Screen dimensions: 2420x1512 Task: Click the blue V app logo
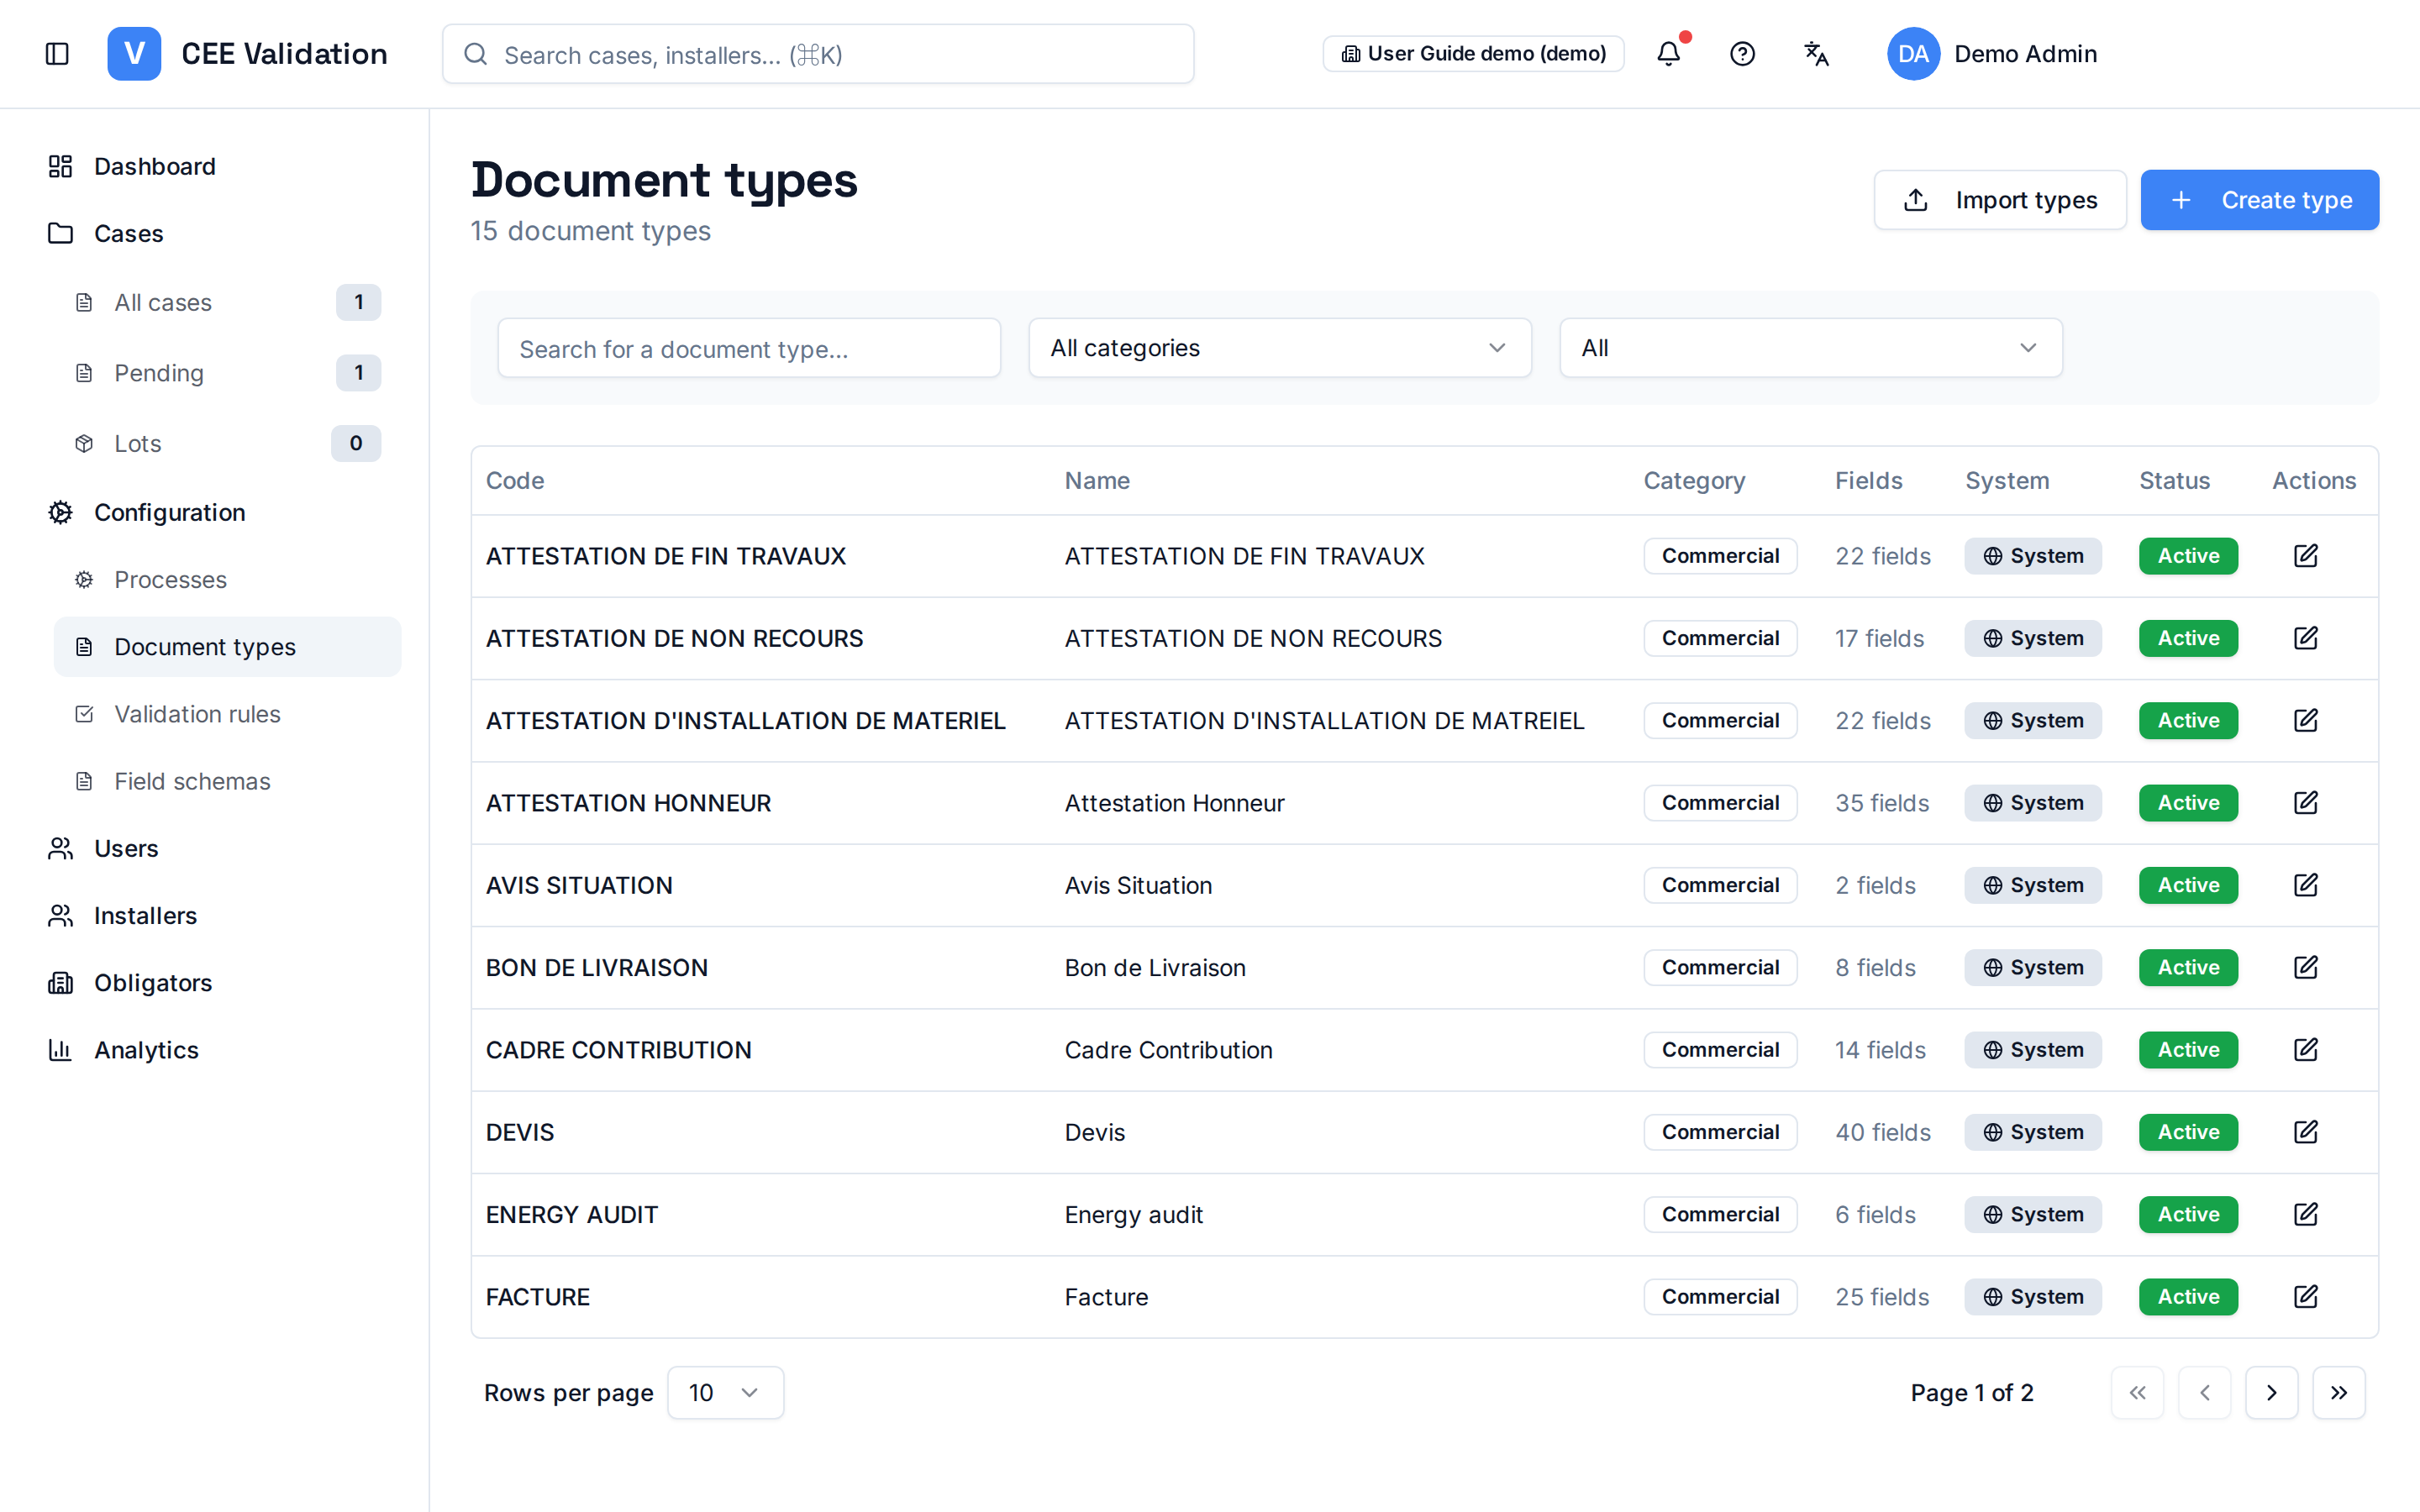(x=134, y=54)
